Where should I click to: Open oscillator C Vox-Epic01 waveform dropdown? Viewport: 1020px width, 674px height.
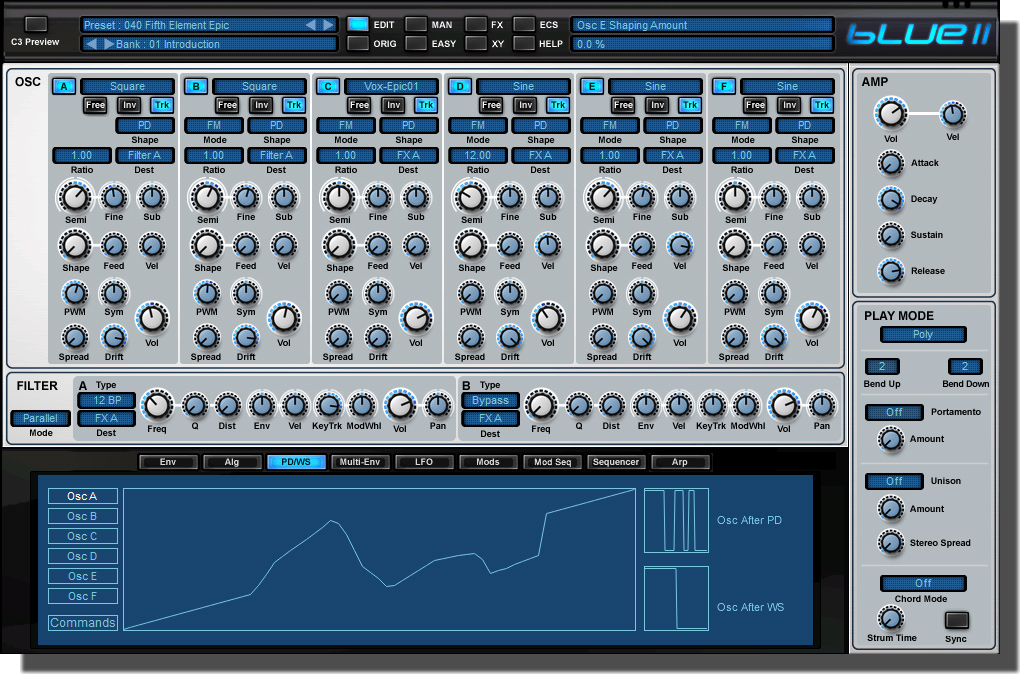click(x=392, y=86)
